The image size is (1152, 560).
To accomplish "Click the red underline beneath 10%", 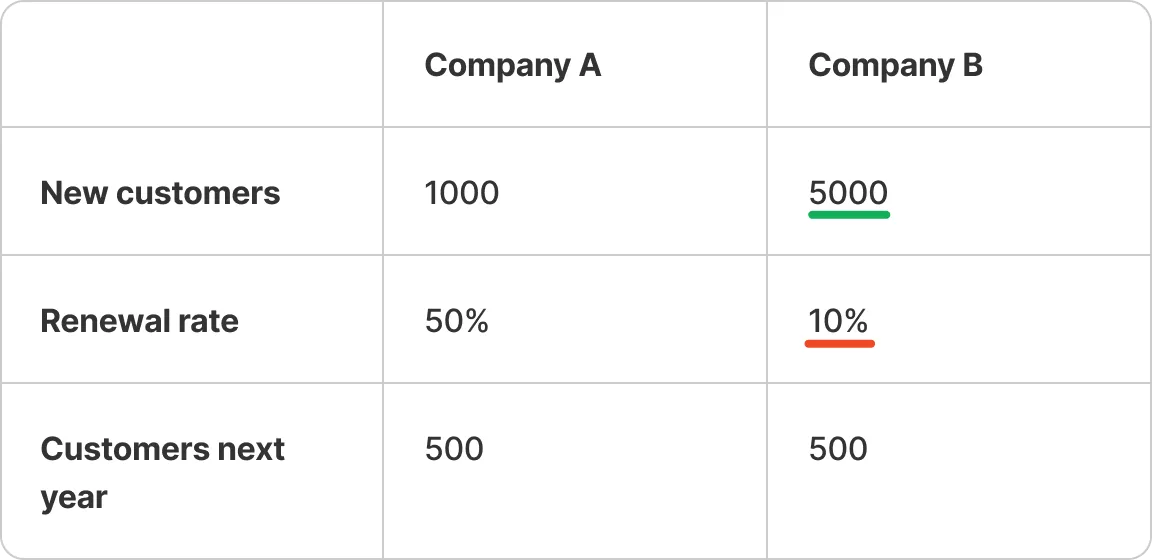I will [x=840, y=343].
